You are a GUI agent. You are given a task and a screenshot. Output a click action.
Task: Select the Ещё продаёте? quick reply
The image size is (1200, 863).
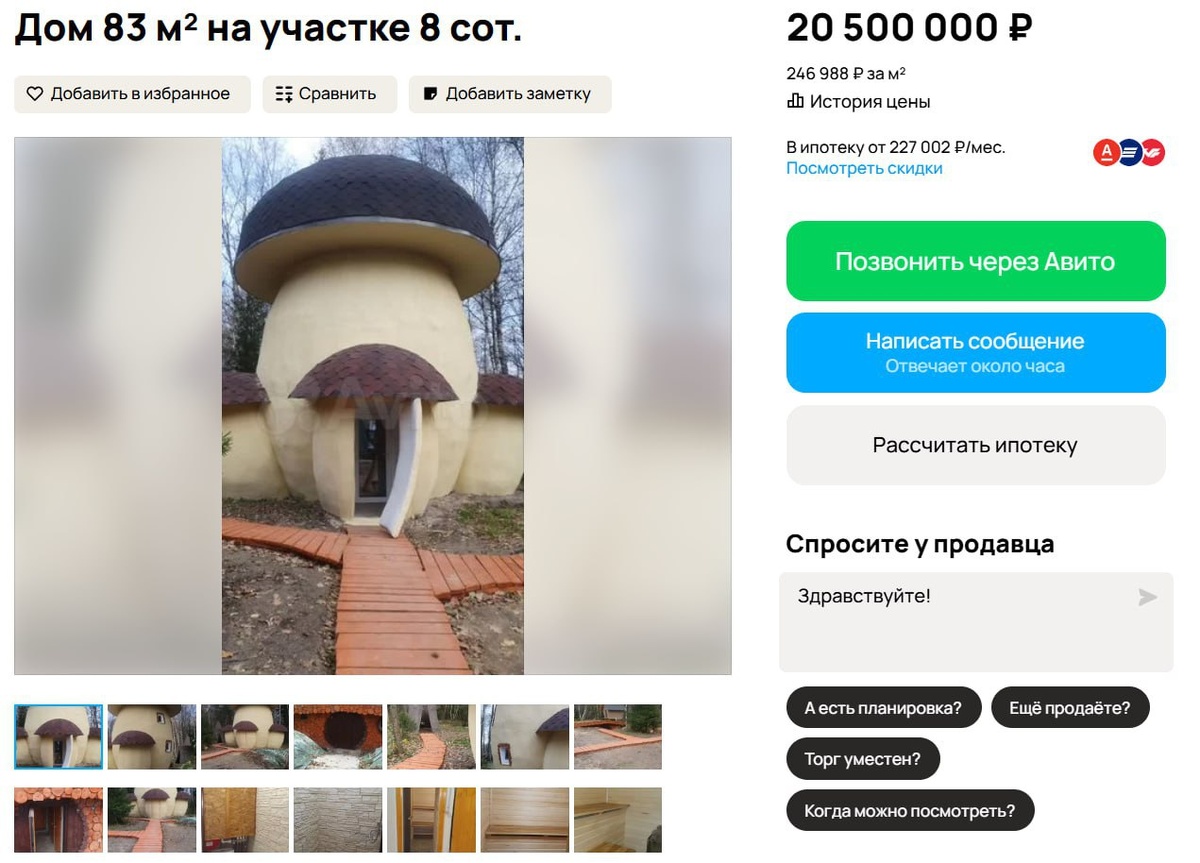(x=1070, y=708)
